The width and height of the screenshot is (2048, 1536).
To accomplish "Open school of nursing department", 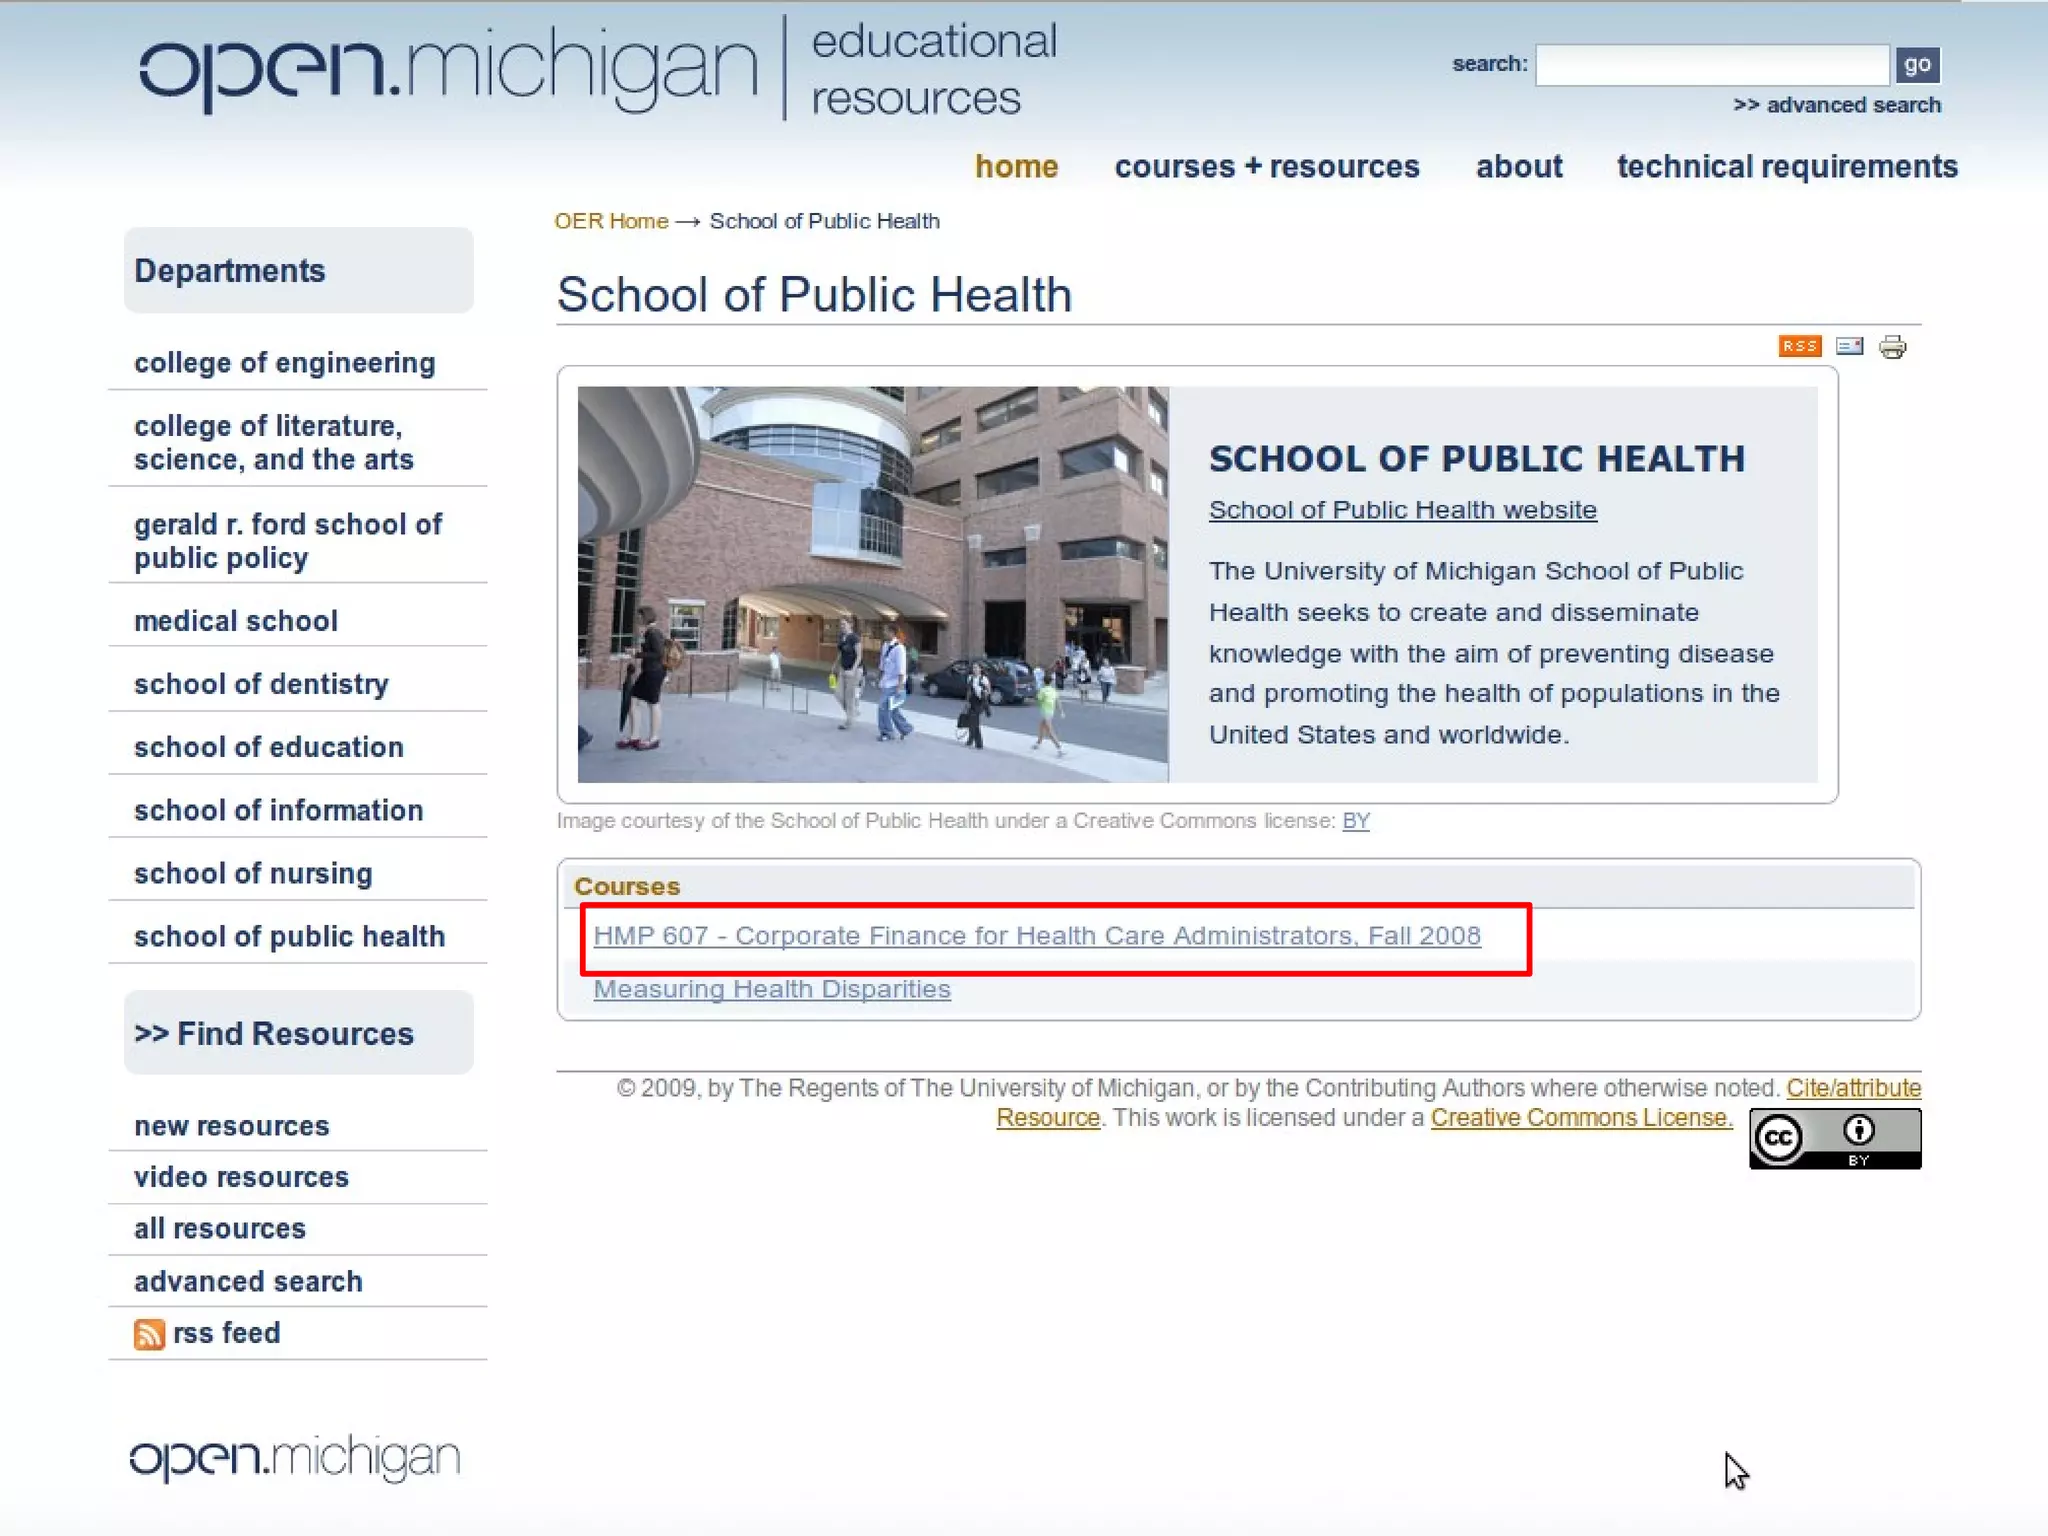I will coord(253,873).
